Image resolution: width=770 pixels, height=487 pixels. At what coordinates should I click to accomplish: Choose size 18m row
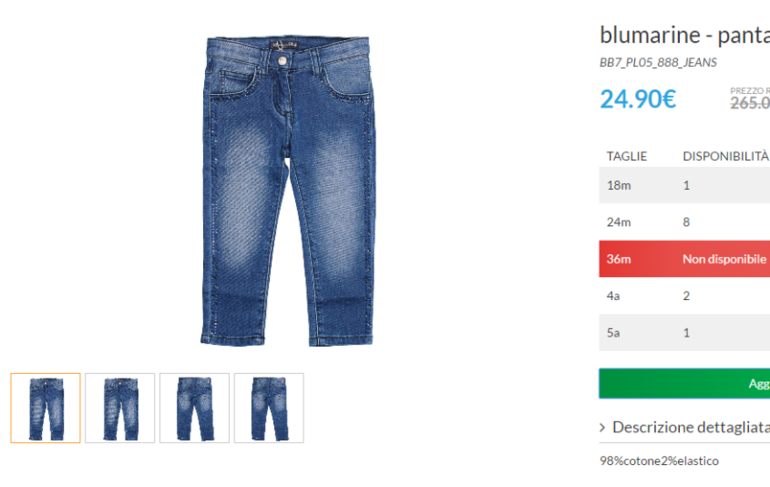point(685,185)
